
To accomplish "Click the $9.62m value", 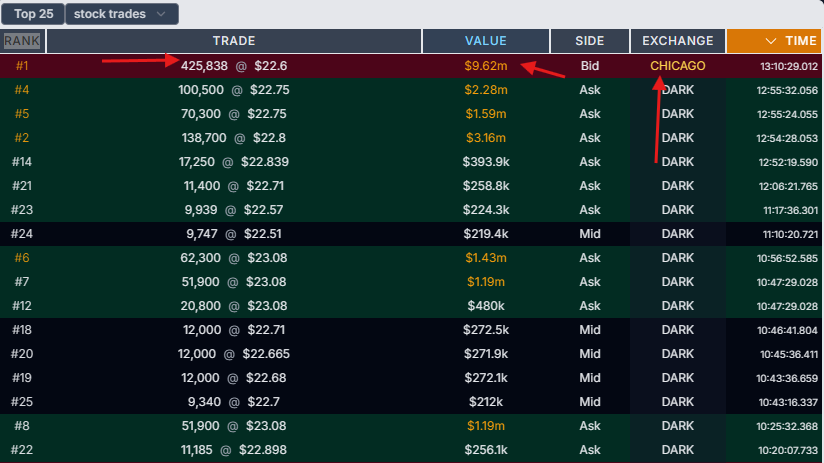I will 486,66.
